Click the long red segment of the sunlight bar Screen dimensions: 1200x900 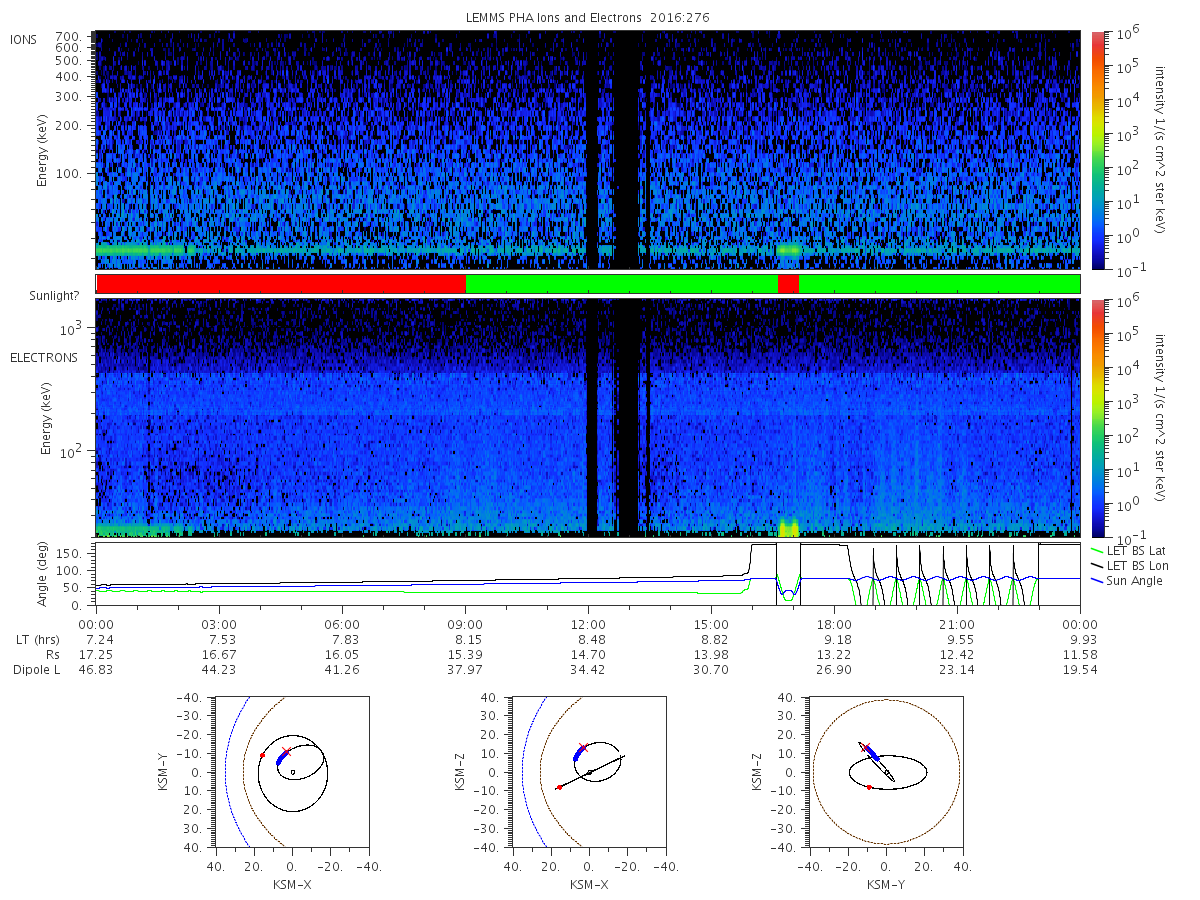(x=281, y=284)
